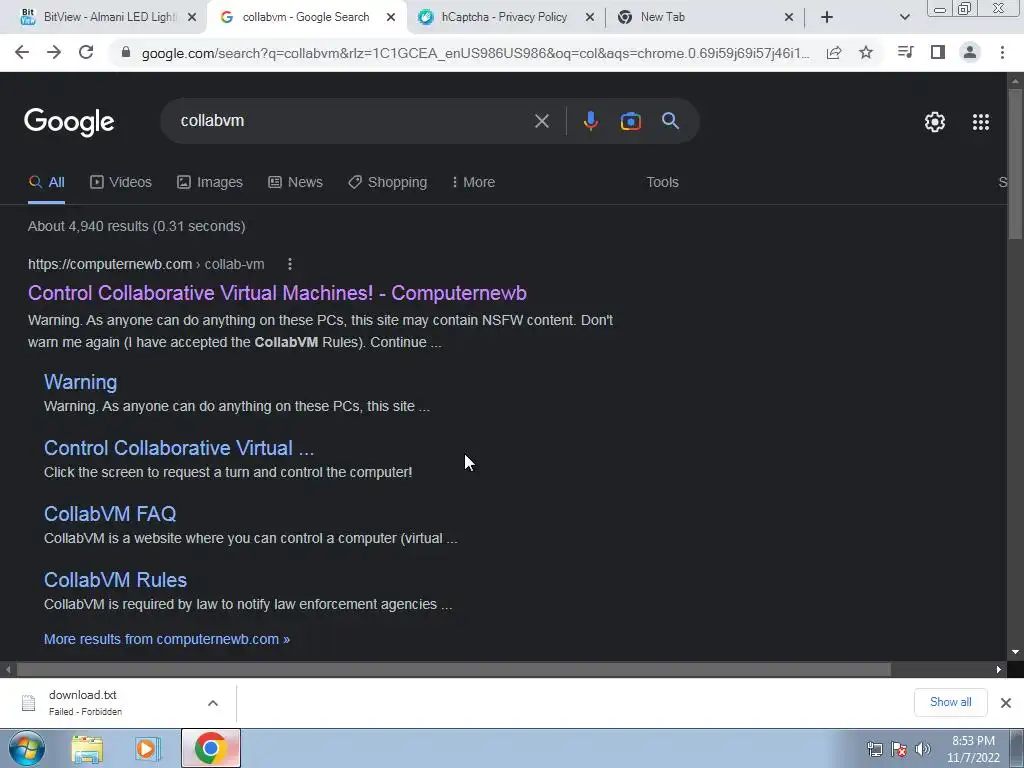1024x768 pixels.
Task: Open the Chrome profile avatar
Action: (x=970, y=52)
